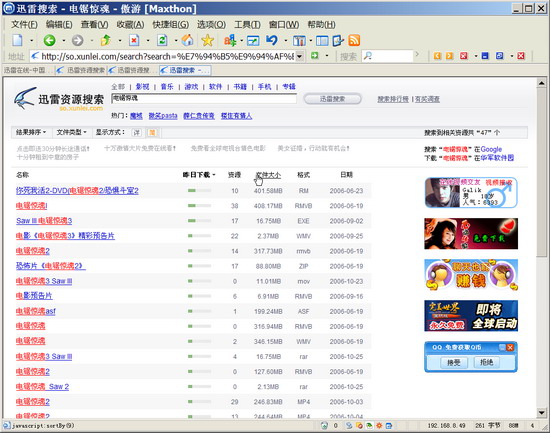Click the edit page pencil icon

click(338, 41)
